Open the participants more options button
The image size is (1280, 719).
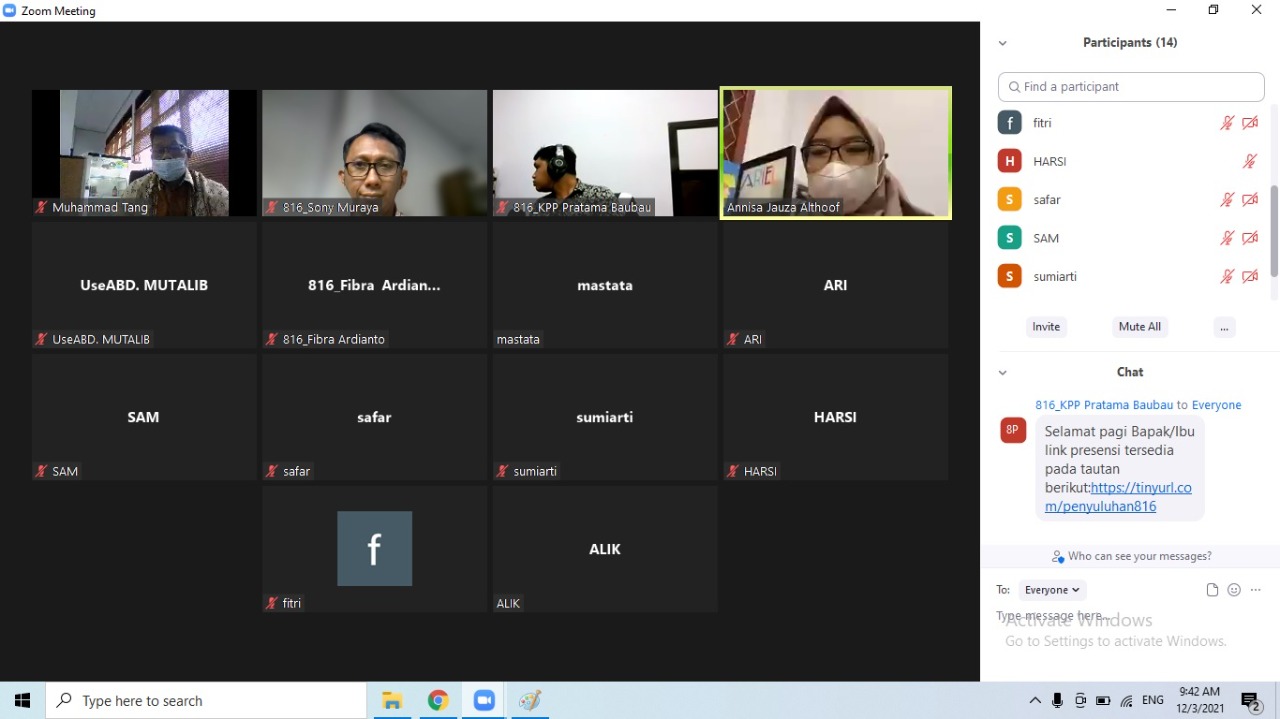point(1224,327)
